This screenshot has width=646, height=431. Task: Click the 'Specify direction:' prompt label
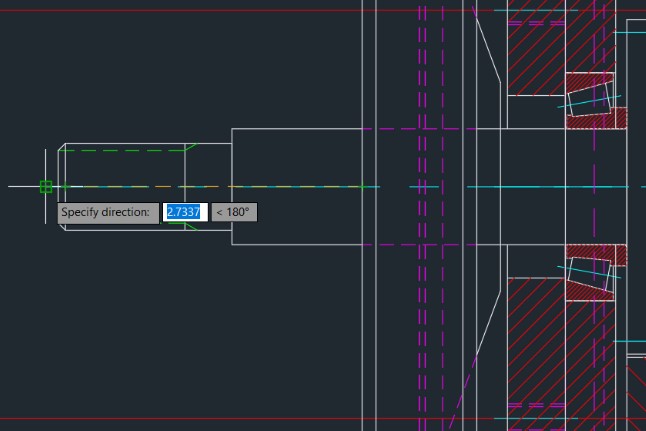coord(108,213)
